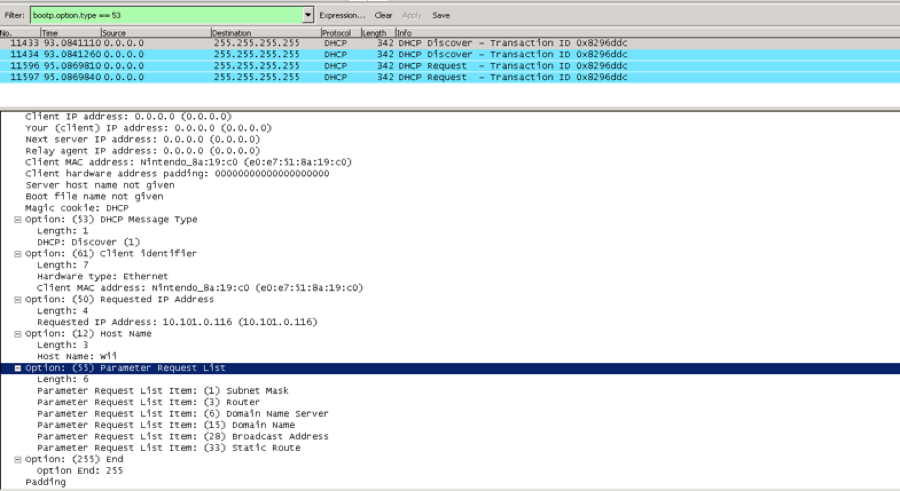Collapse Option 61 Client identifier

click(17, 254)
